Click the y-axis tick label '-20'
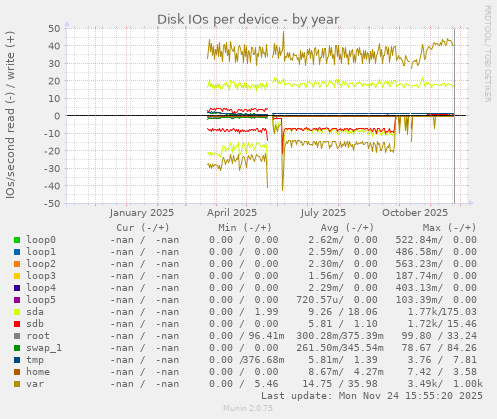 (x=52, y=151)
